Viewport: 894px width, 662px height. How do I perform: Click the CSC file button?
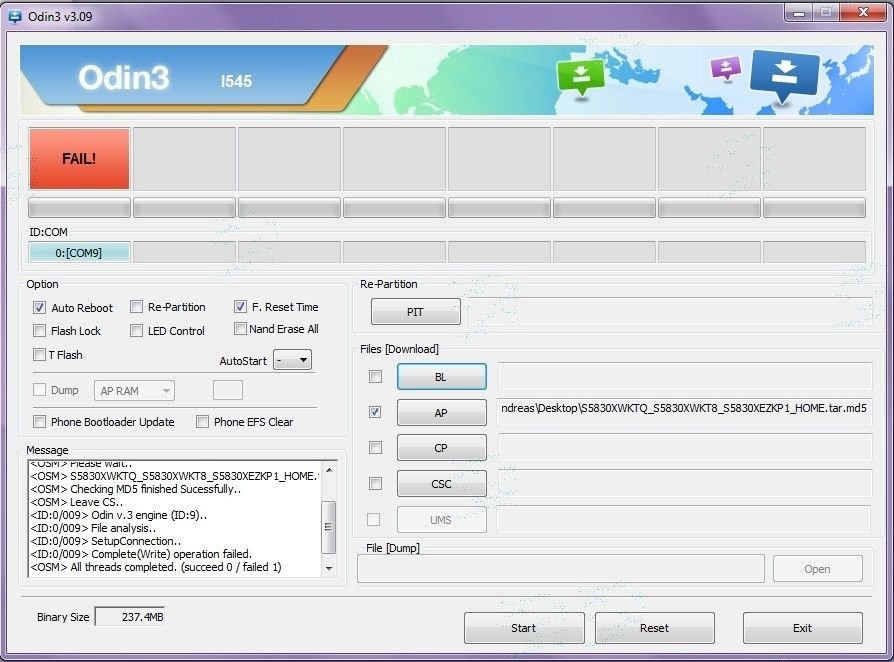(442, 484)
